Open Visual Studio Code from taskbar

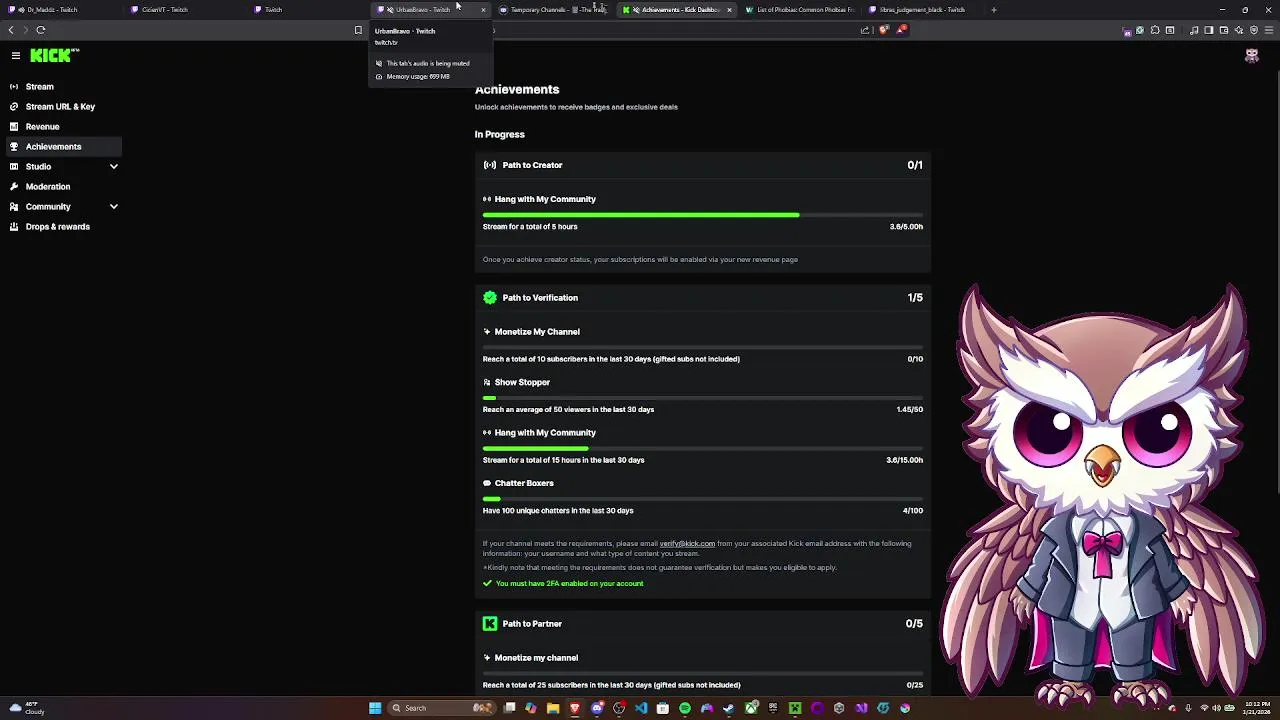tap(641, 708)
